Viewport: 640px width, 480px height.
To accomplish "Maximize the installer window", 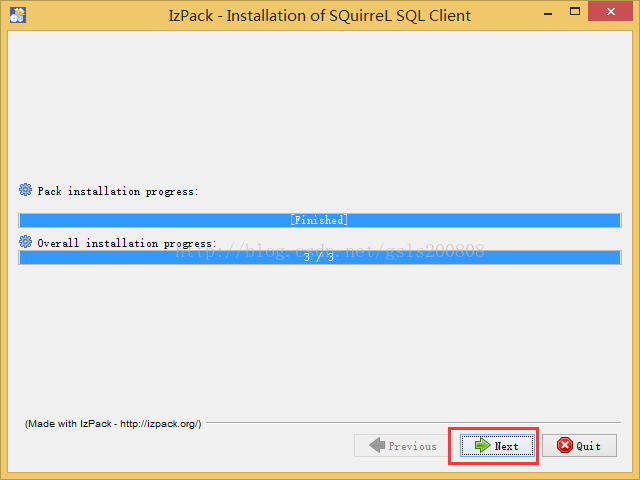I will pos(575,12).
